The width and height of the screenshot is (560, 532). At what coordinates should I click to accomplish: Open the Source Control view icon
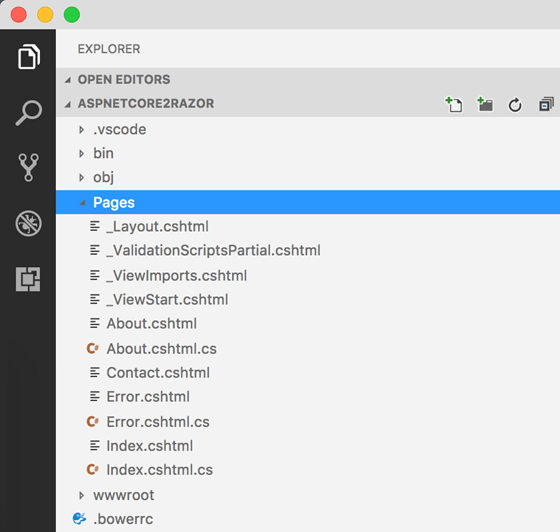tap(28, 167)
